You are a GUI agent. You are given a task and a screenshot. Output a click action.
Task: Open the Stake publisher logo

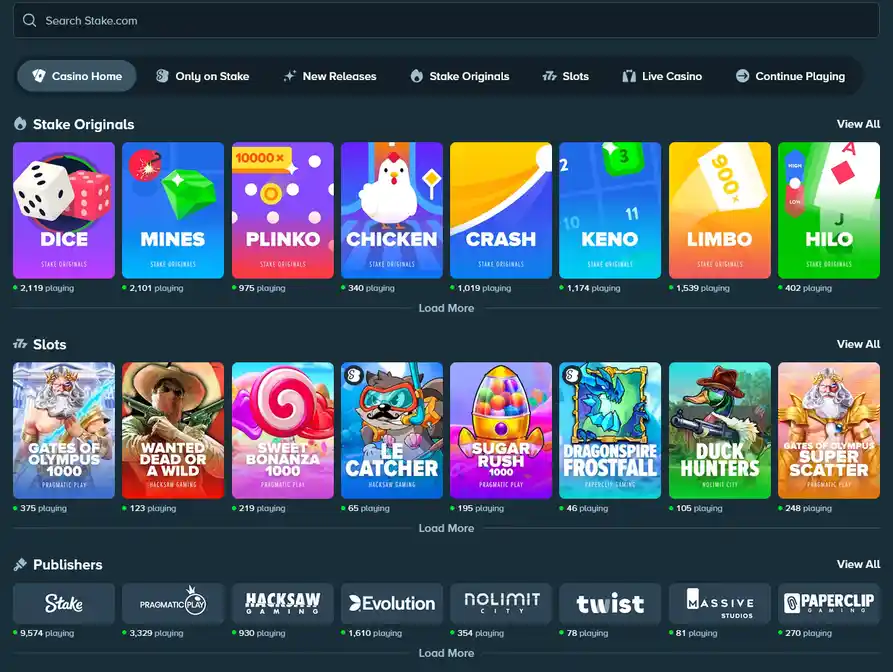[64, 604]
